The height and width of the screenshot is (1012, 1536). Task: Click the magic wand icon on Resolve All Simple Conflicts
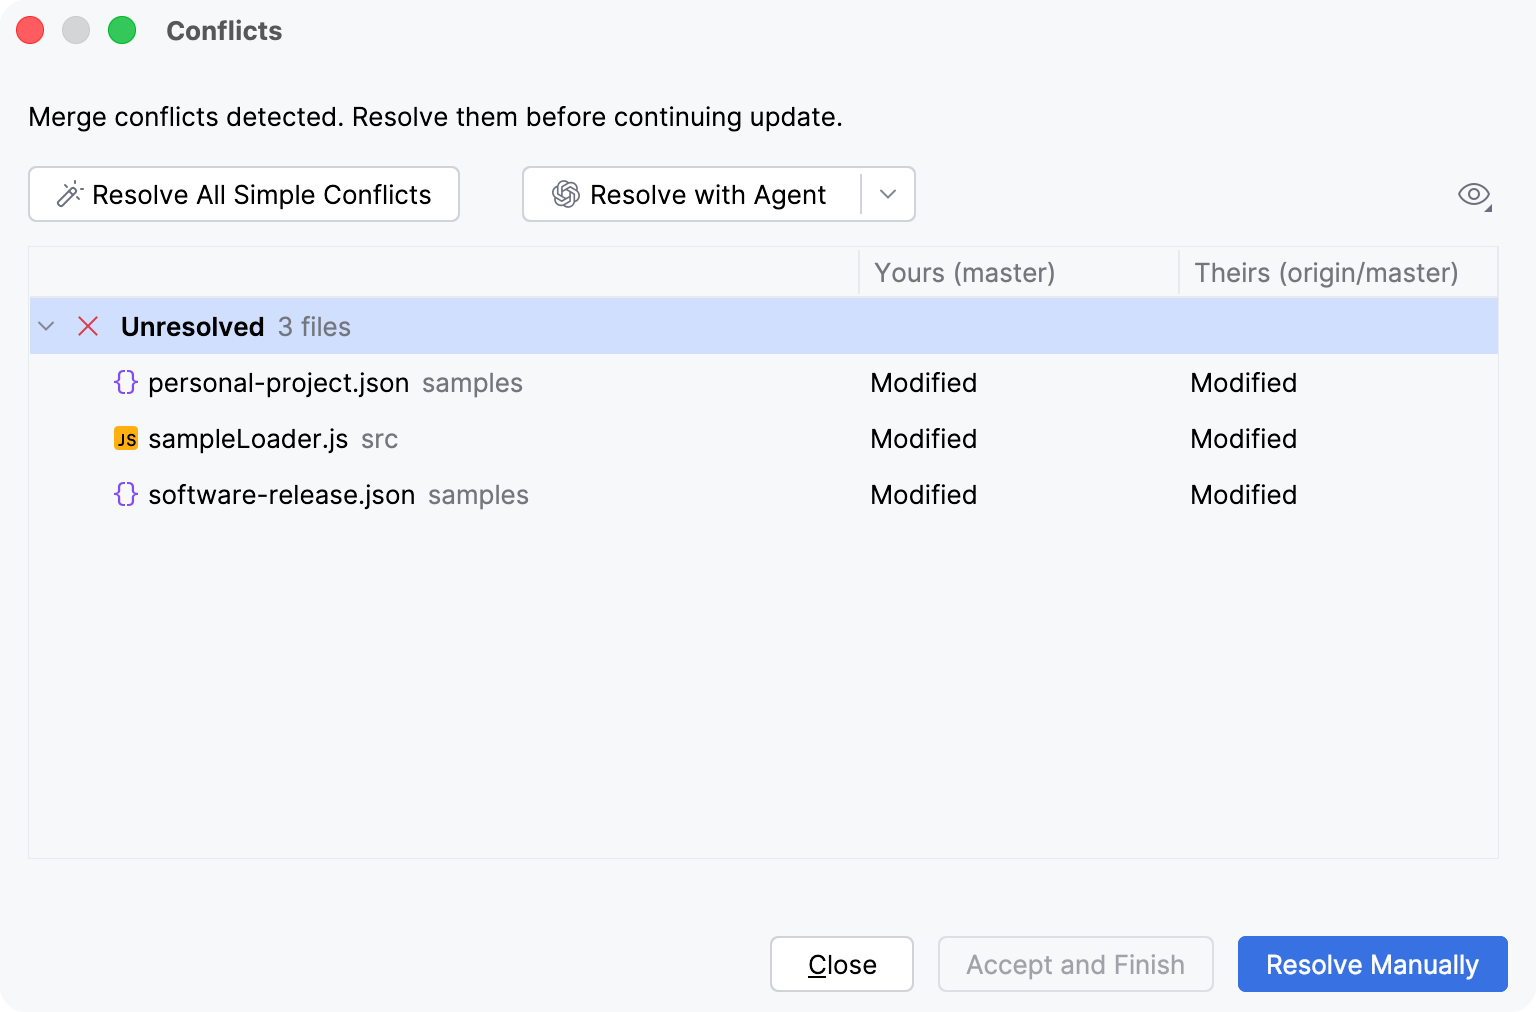[69, 194]
